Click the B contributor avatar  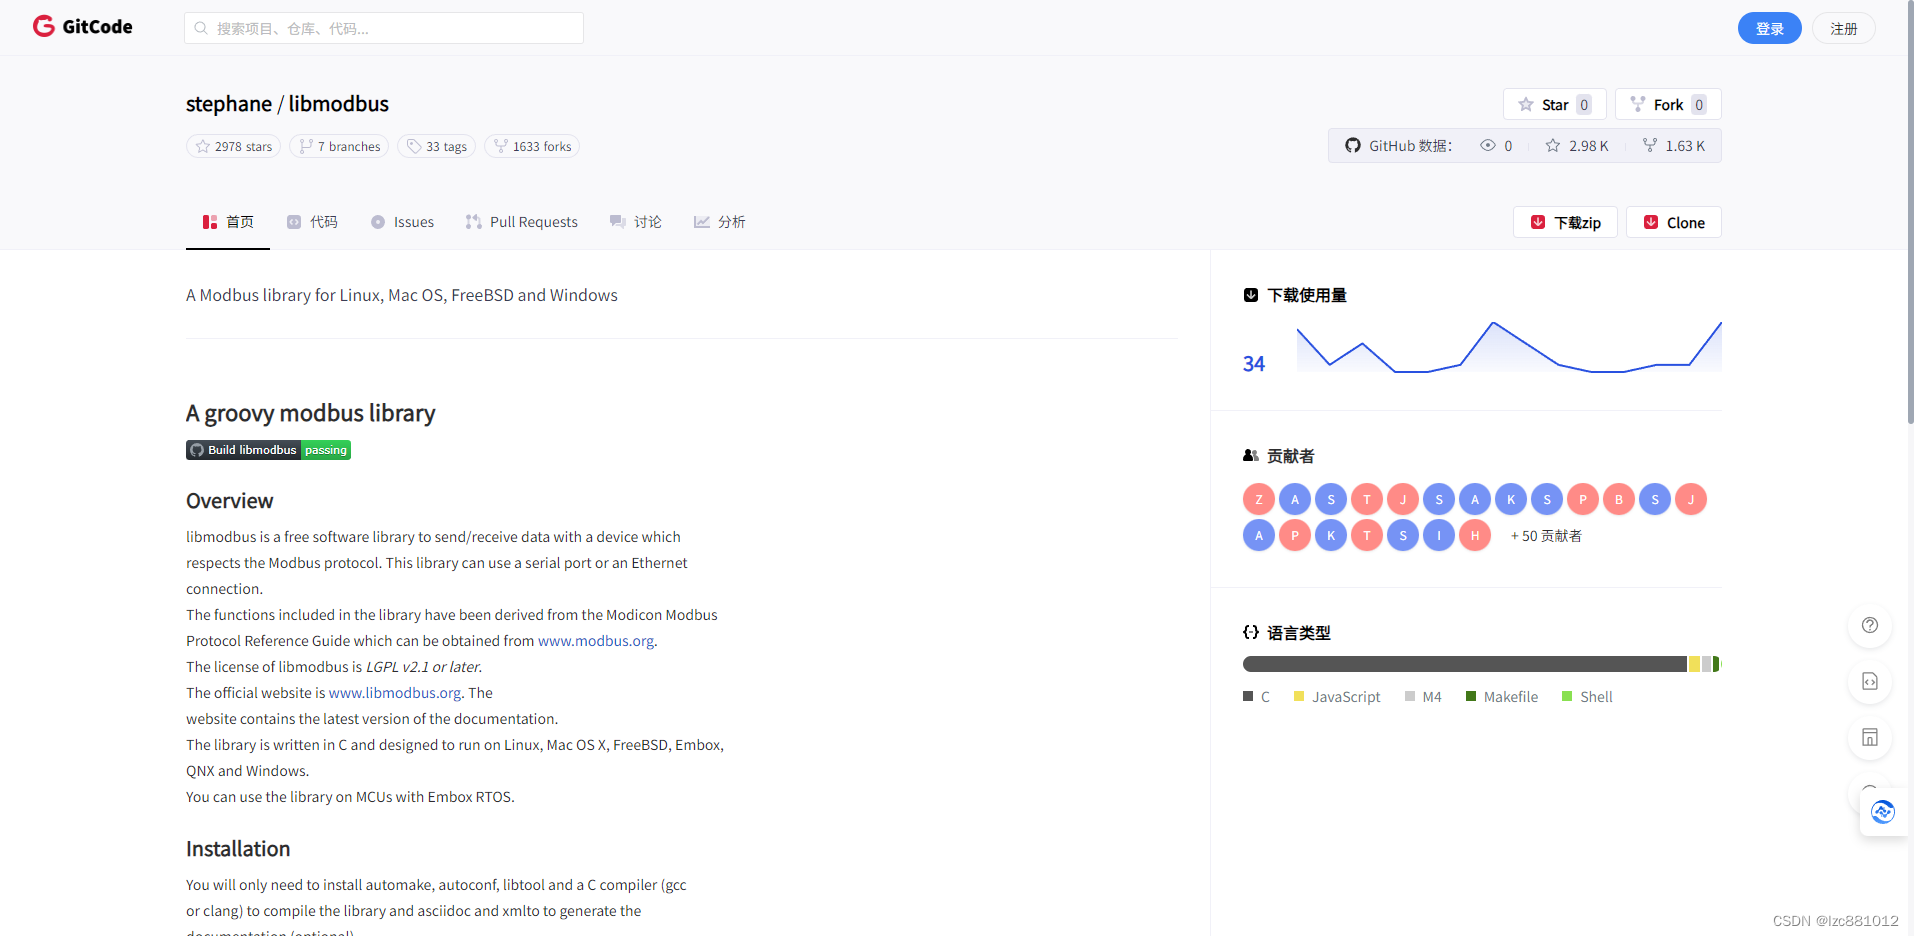coord(1619,499)
